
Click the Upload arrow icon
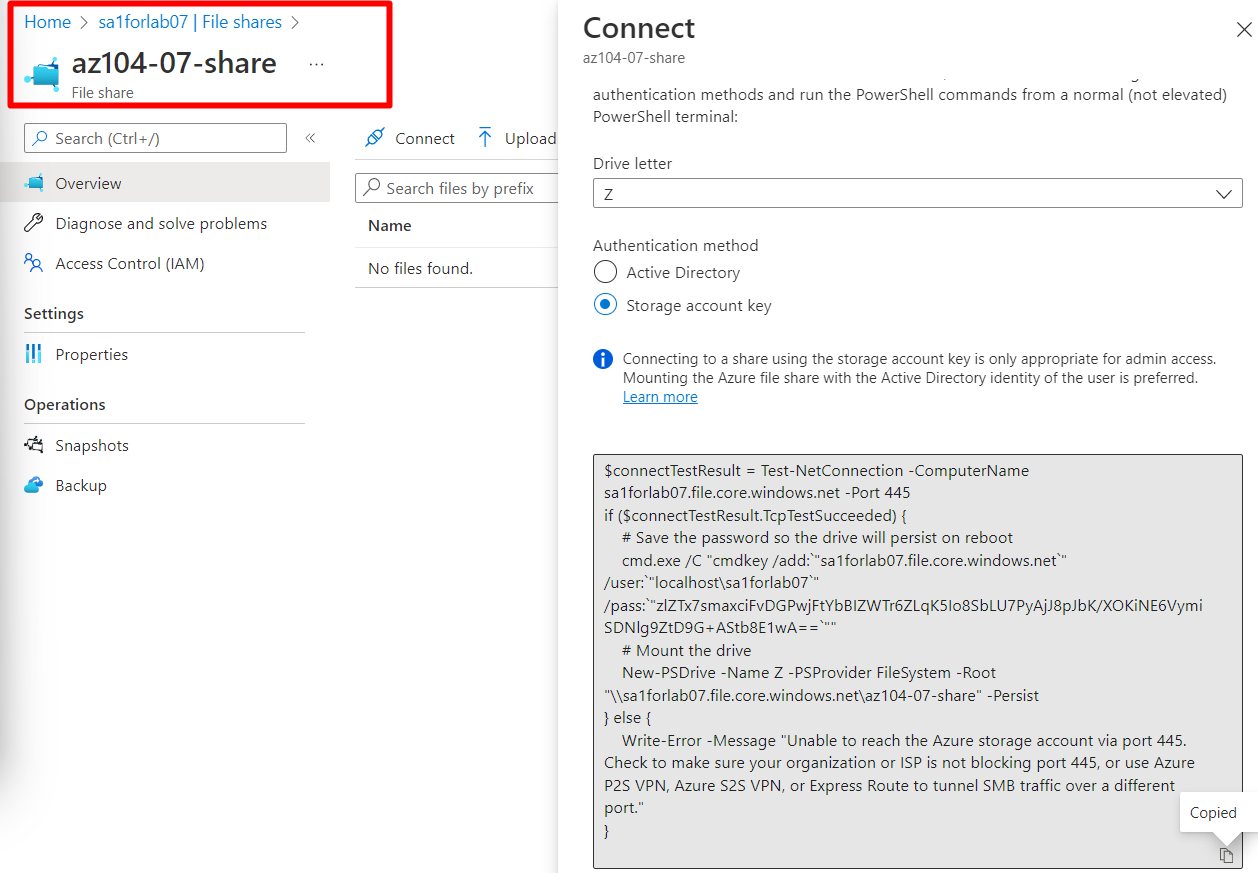pos(485,138)
